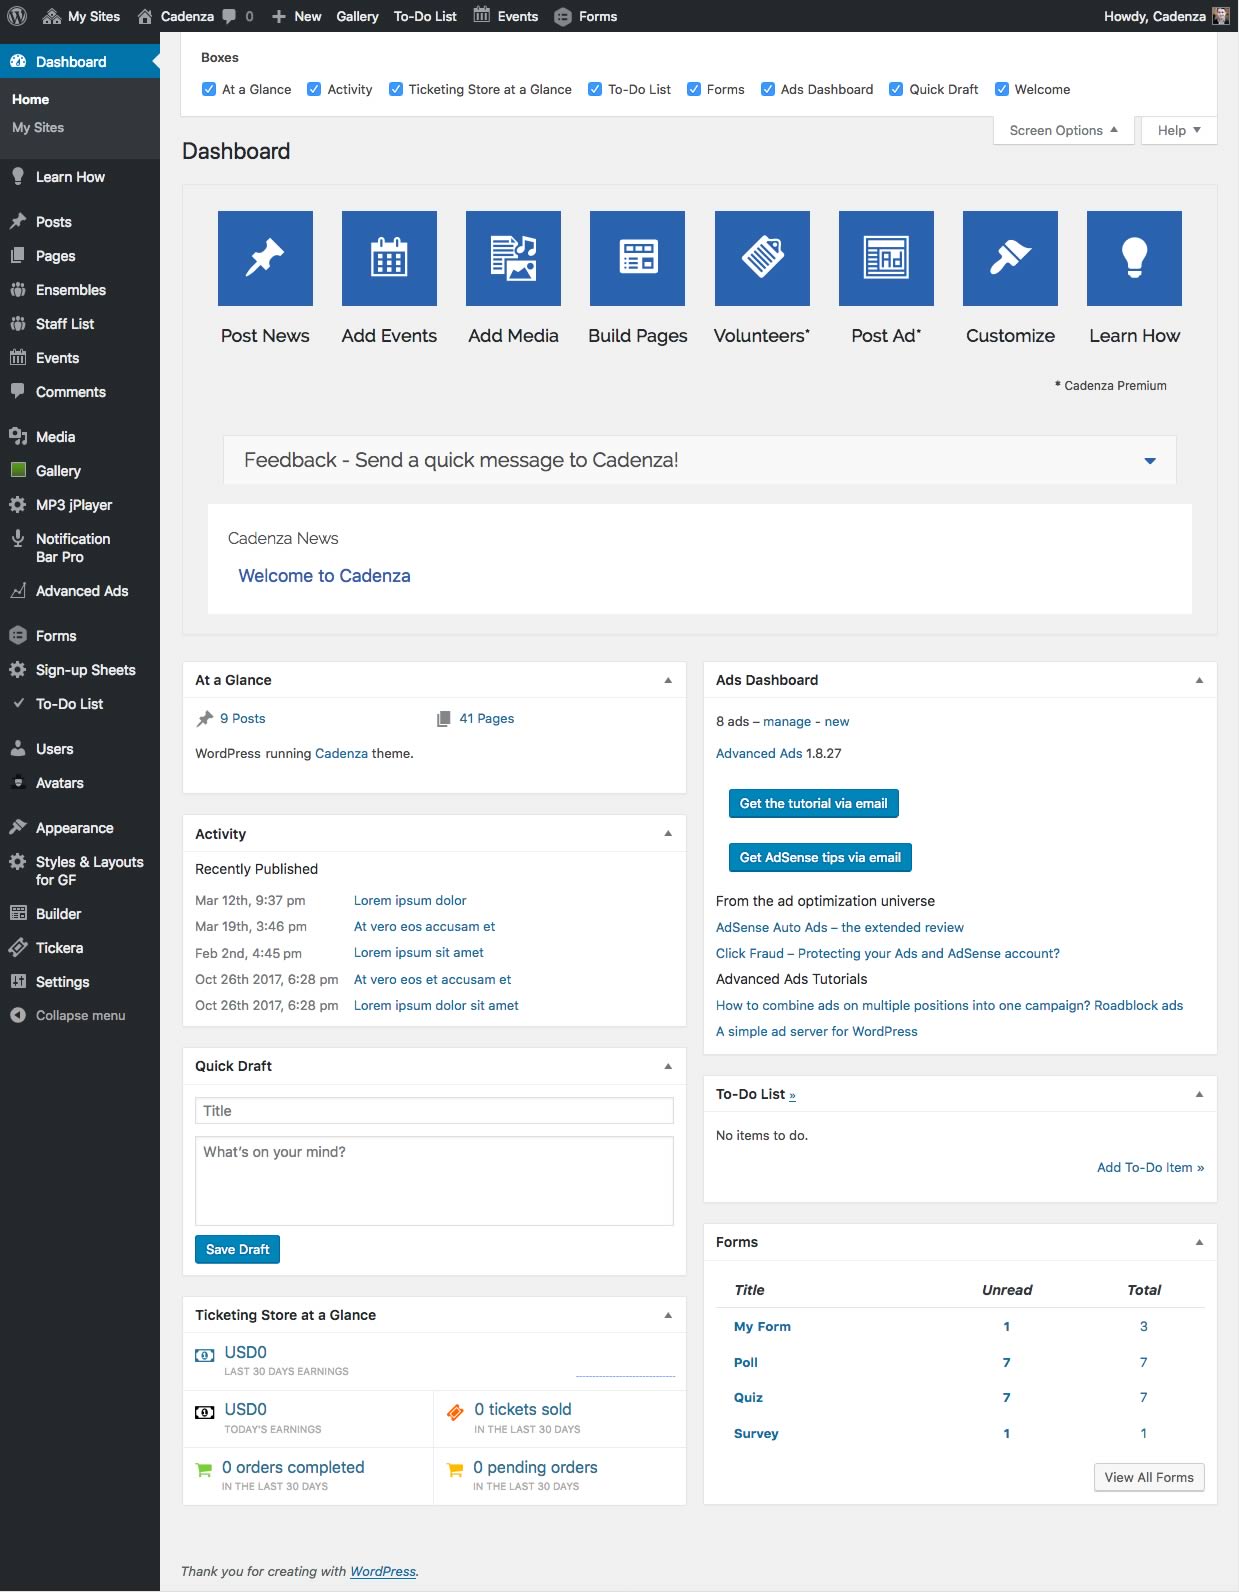
Task: Click the Cadenza theme link
Action: [x=341, y=753]
